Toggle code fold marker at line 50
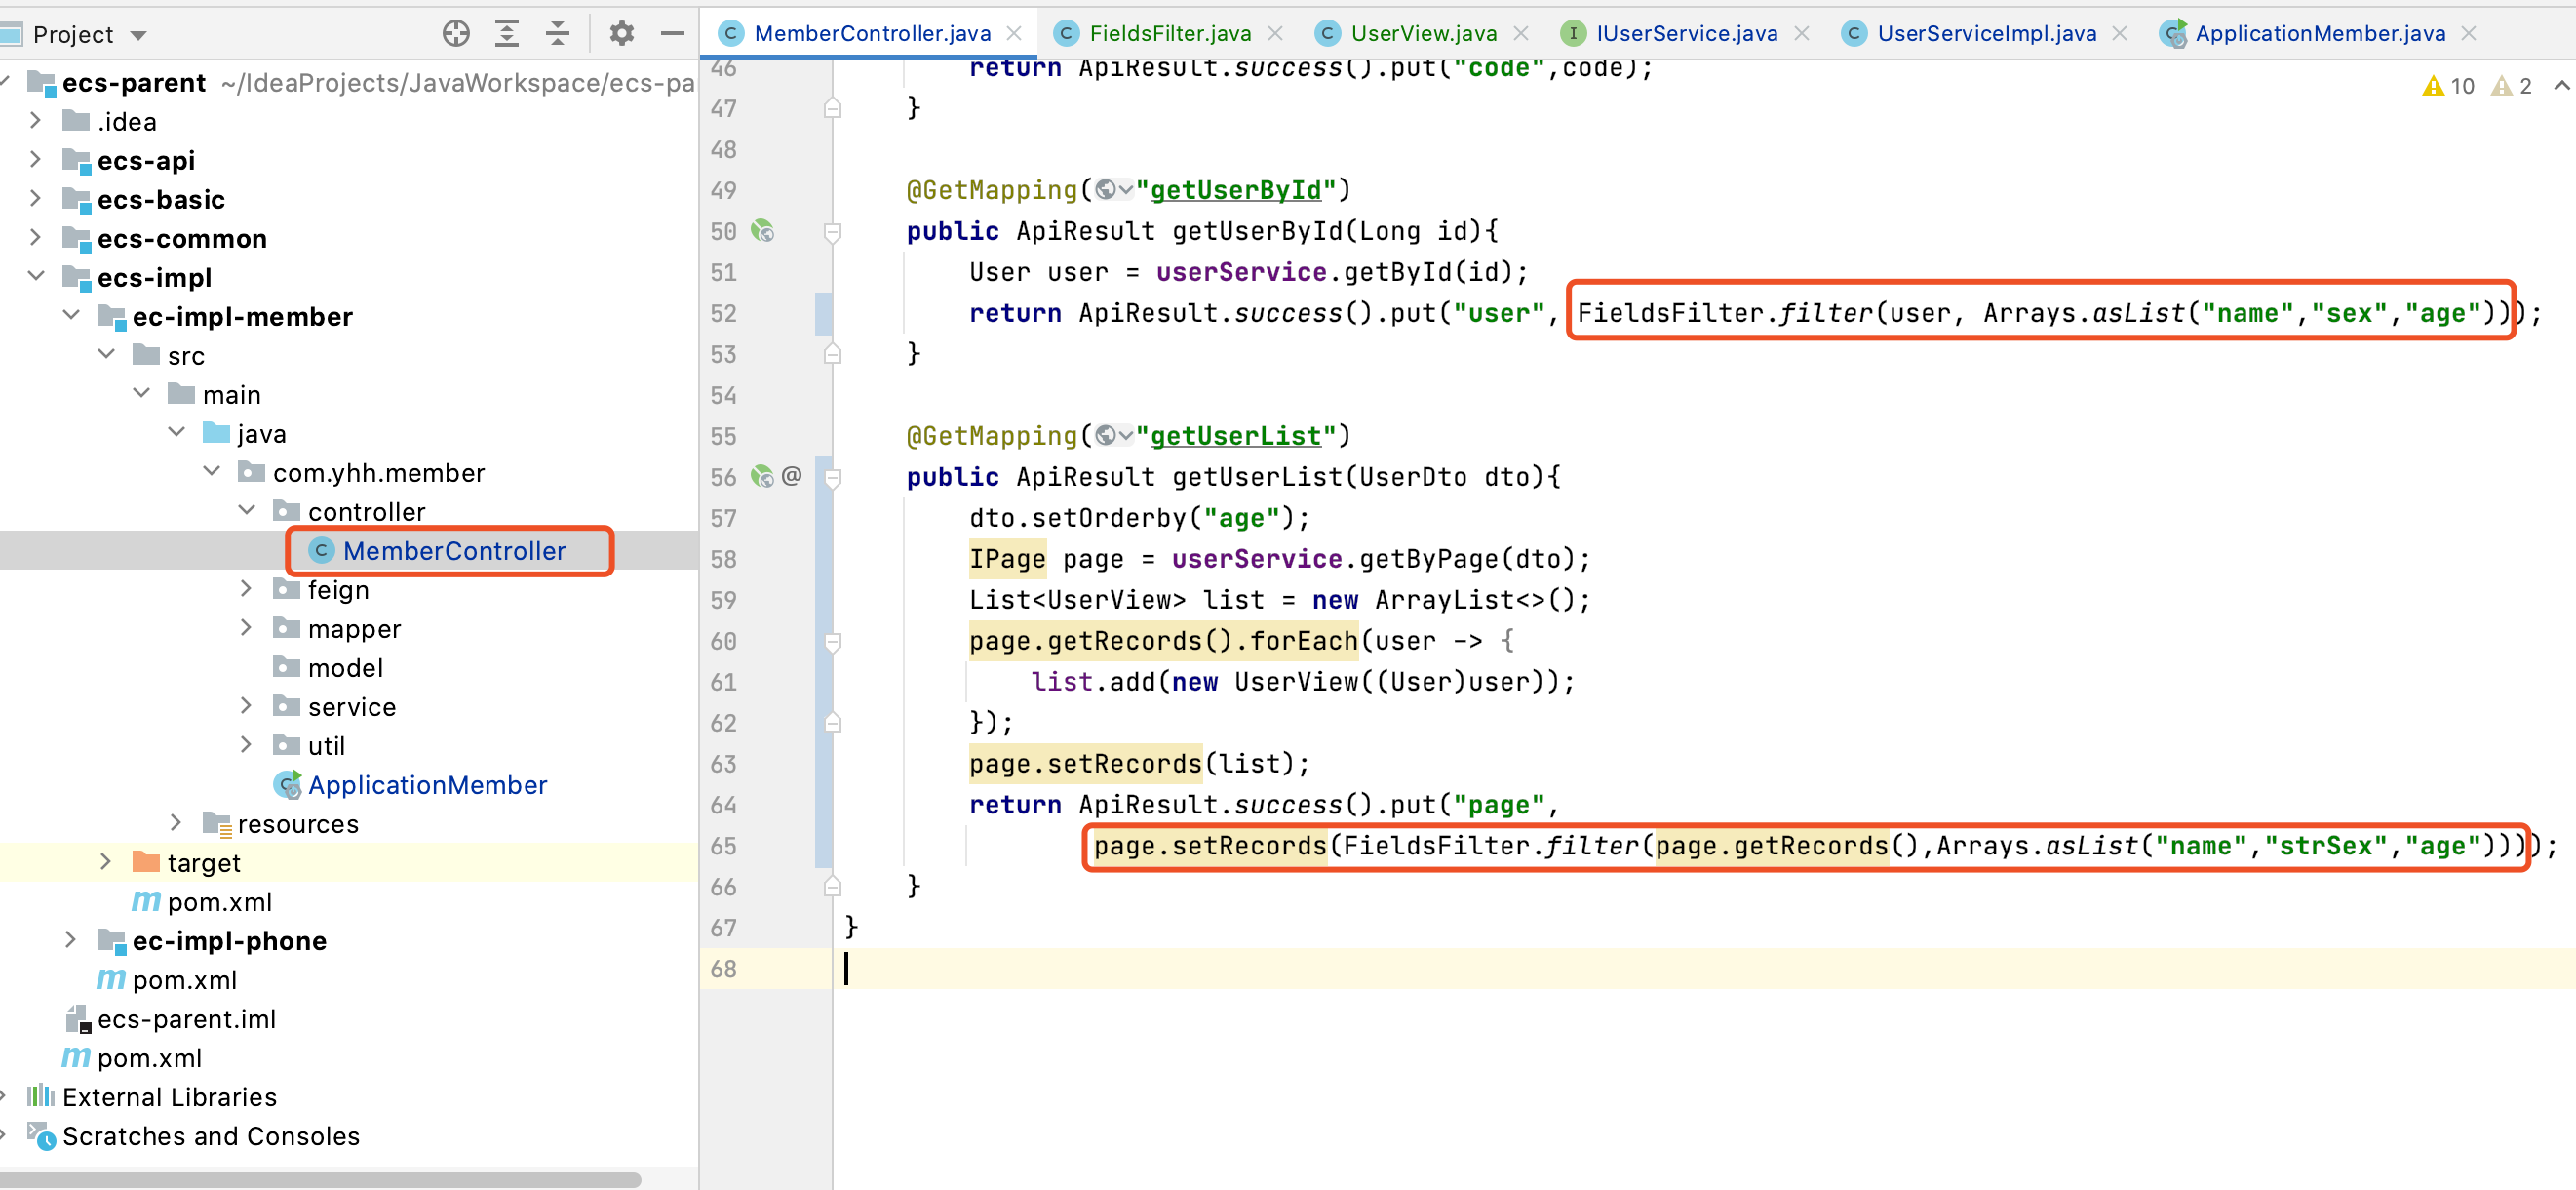The height and width of the screenshot is (1190, 2576). click(832, 231)
